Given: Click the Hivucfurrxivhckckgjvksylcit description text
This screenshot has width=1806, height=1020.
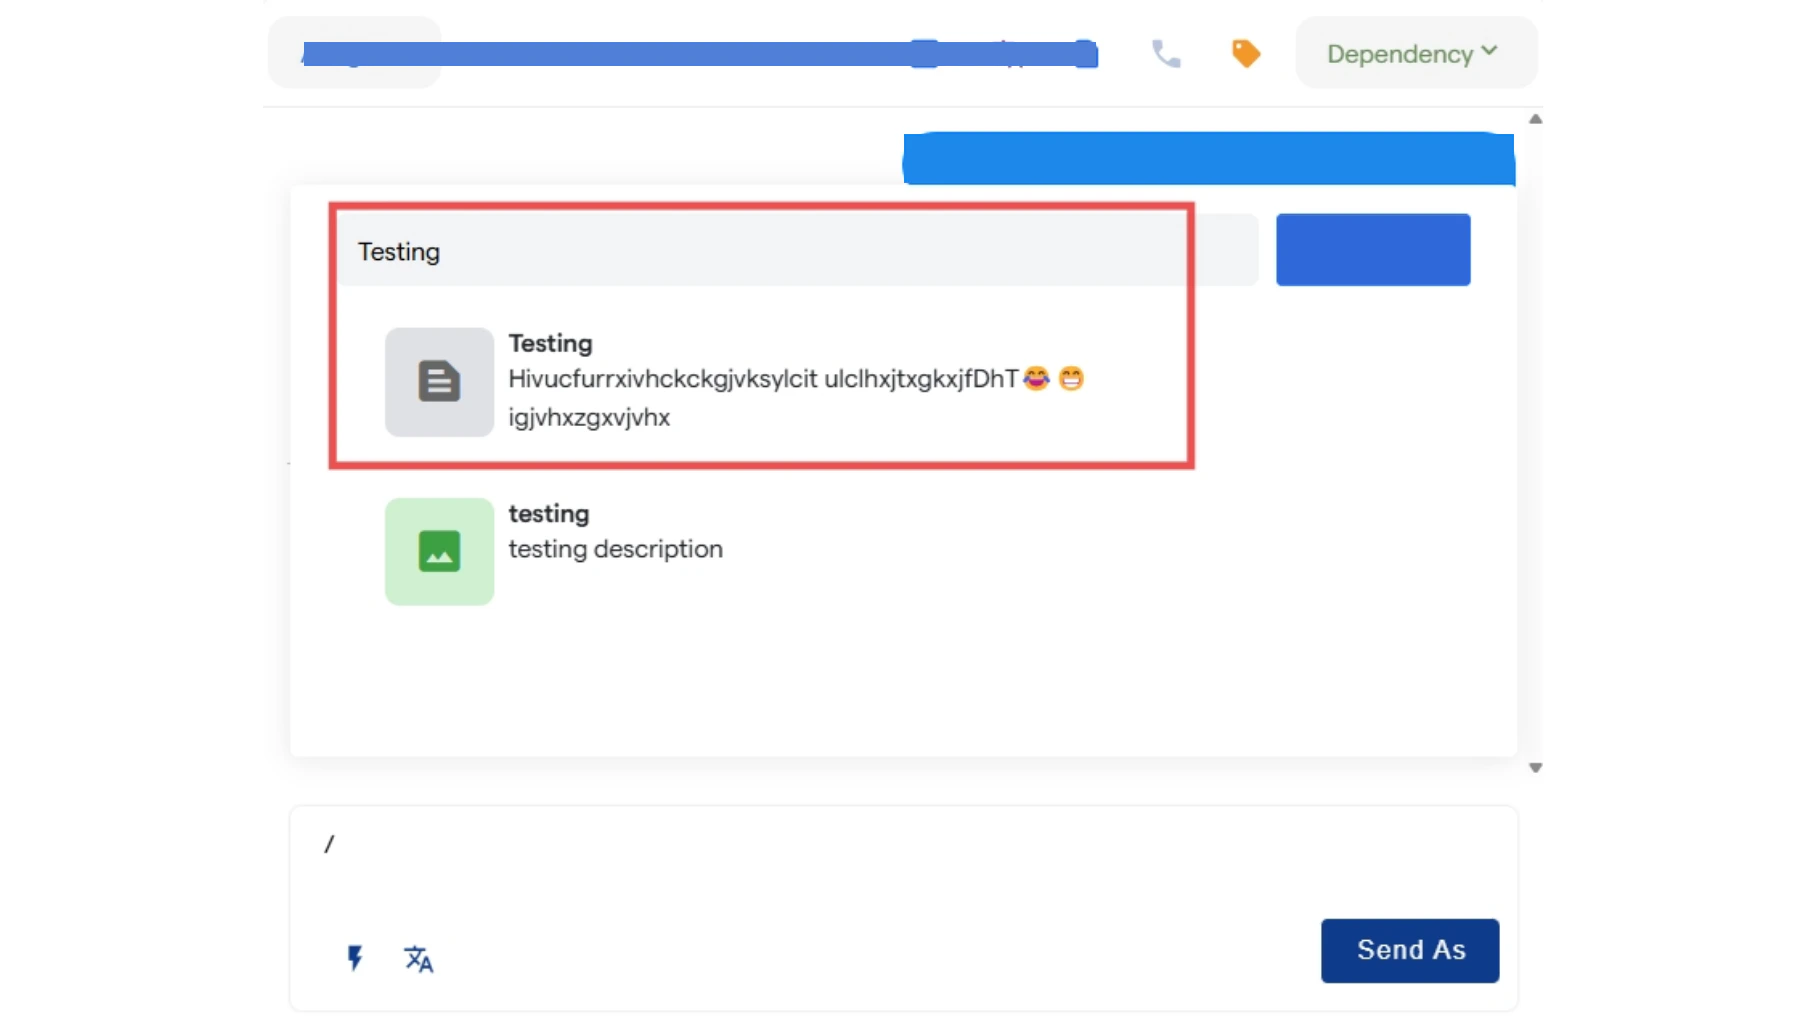Looking at the screenshot, I should coord(763,379).
